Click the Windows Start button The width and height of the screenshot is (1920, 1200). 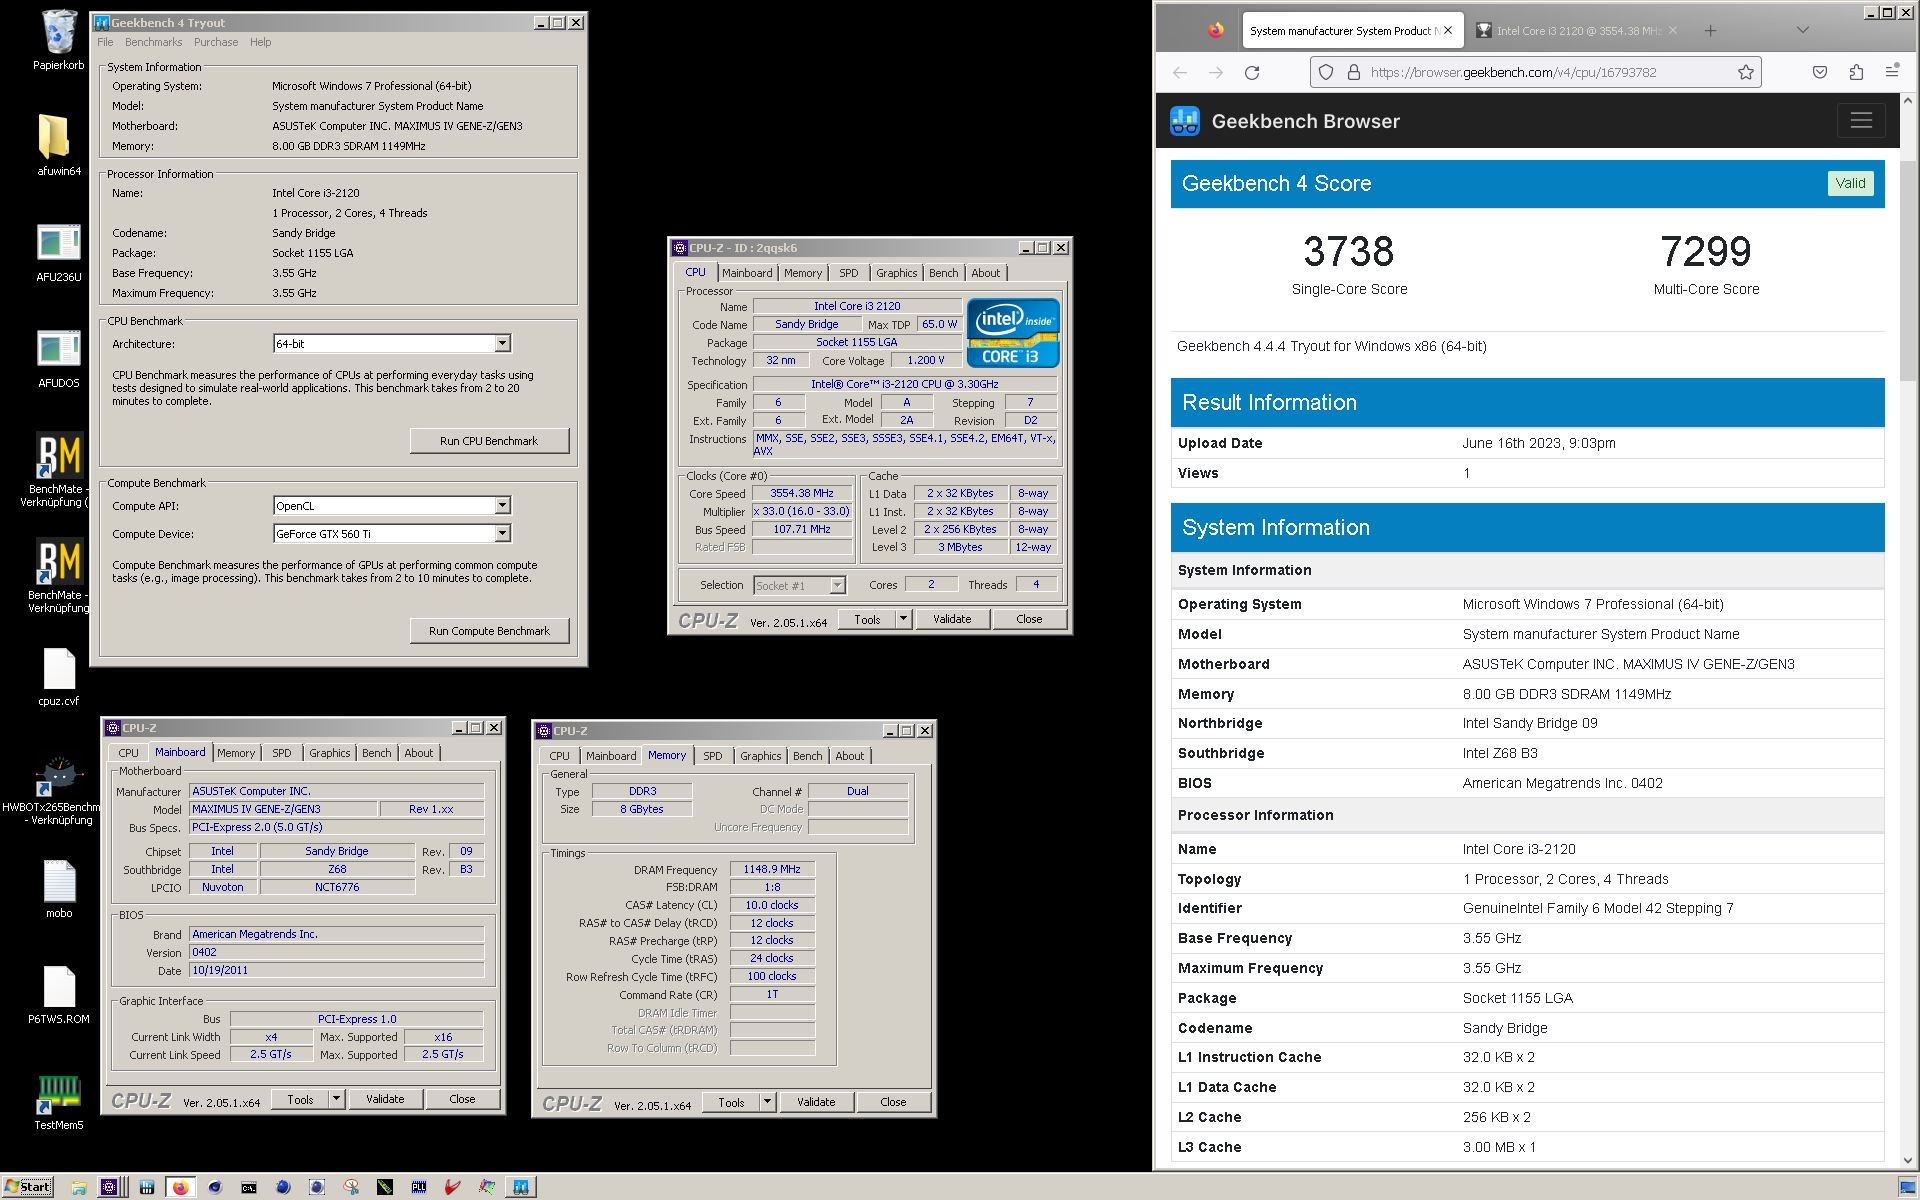(27, 1187)
